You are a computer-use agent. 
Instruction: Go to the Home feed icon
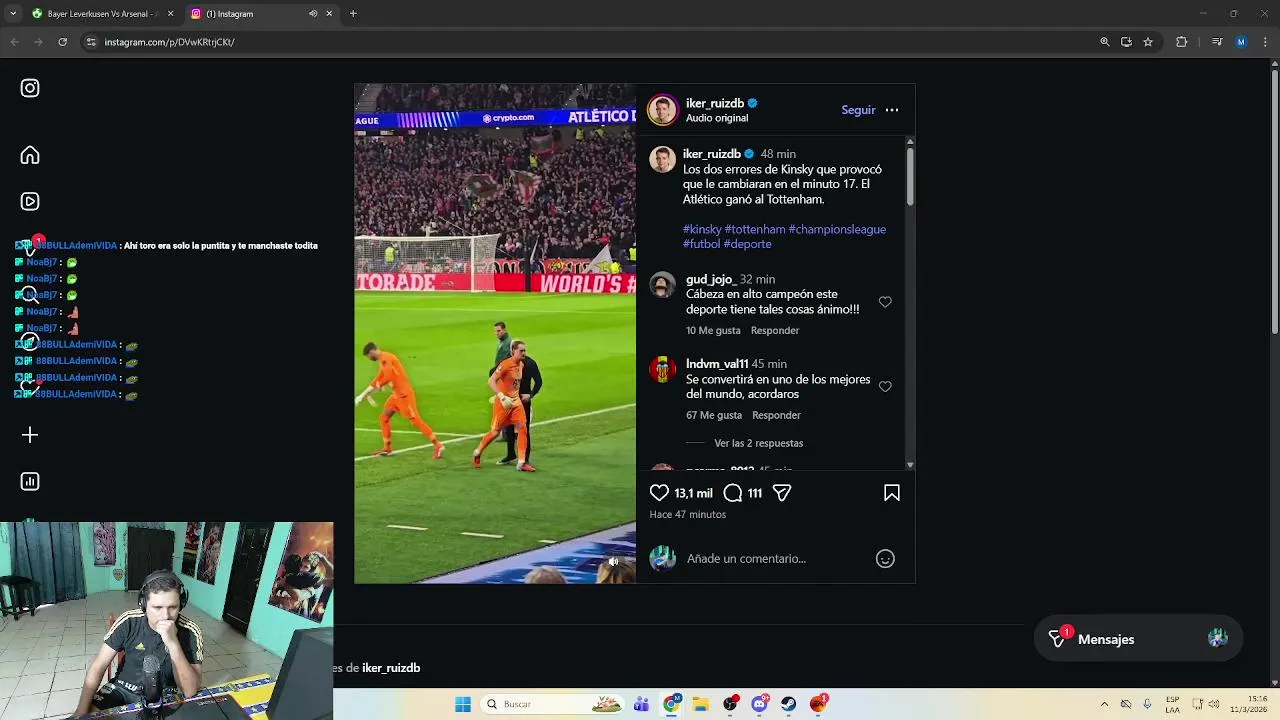pyautogui.click(x=30, y=155)
